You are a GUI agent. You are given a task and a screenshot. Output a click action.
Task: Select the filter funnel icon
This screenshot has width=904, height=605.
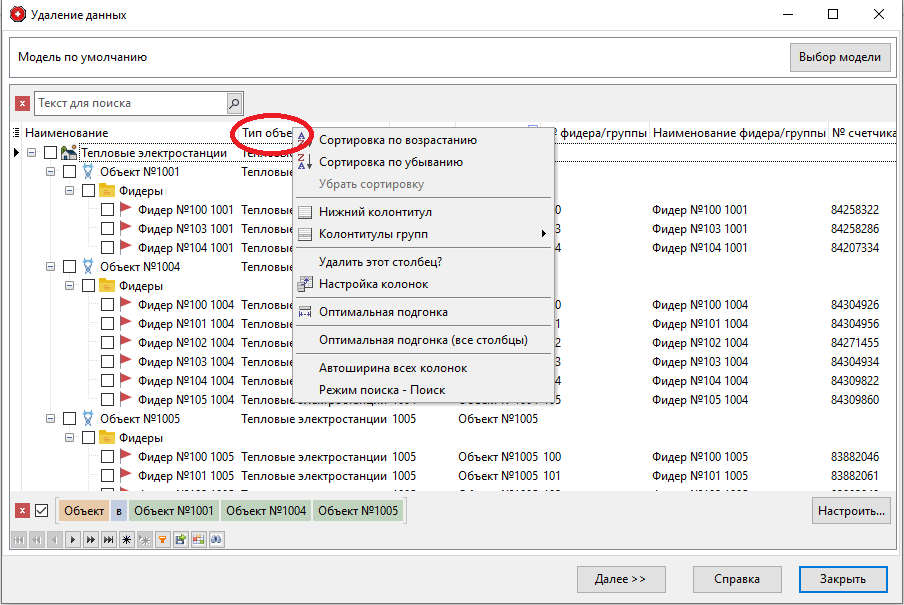pyautogui.click(x=162, y=539)
